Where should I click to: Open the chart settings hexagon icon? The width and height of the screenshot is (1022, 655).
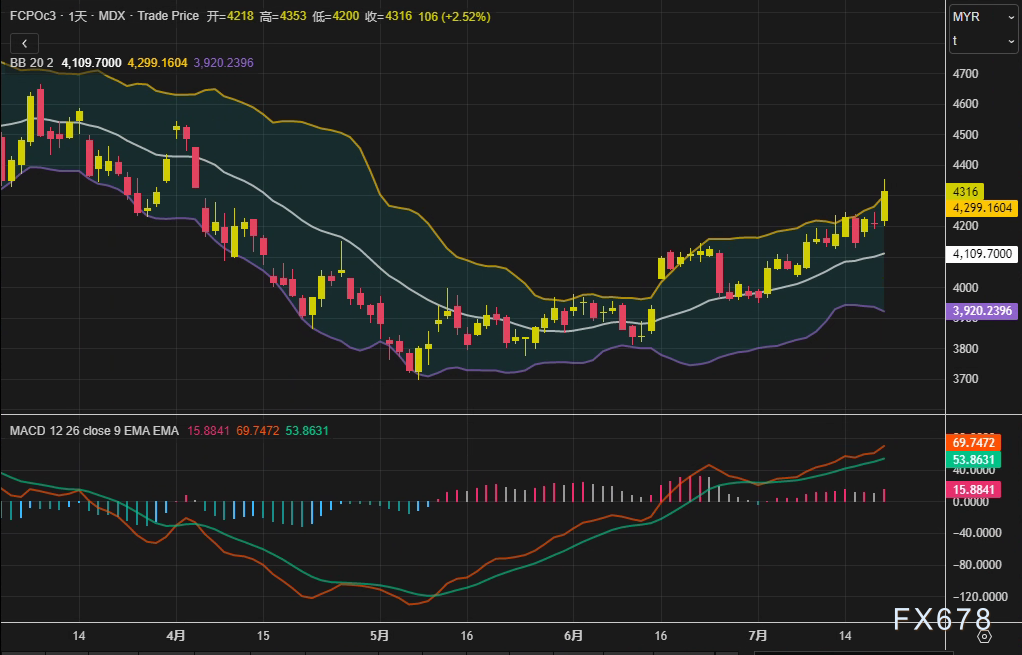[x=984, y=635]
